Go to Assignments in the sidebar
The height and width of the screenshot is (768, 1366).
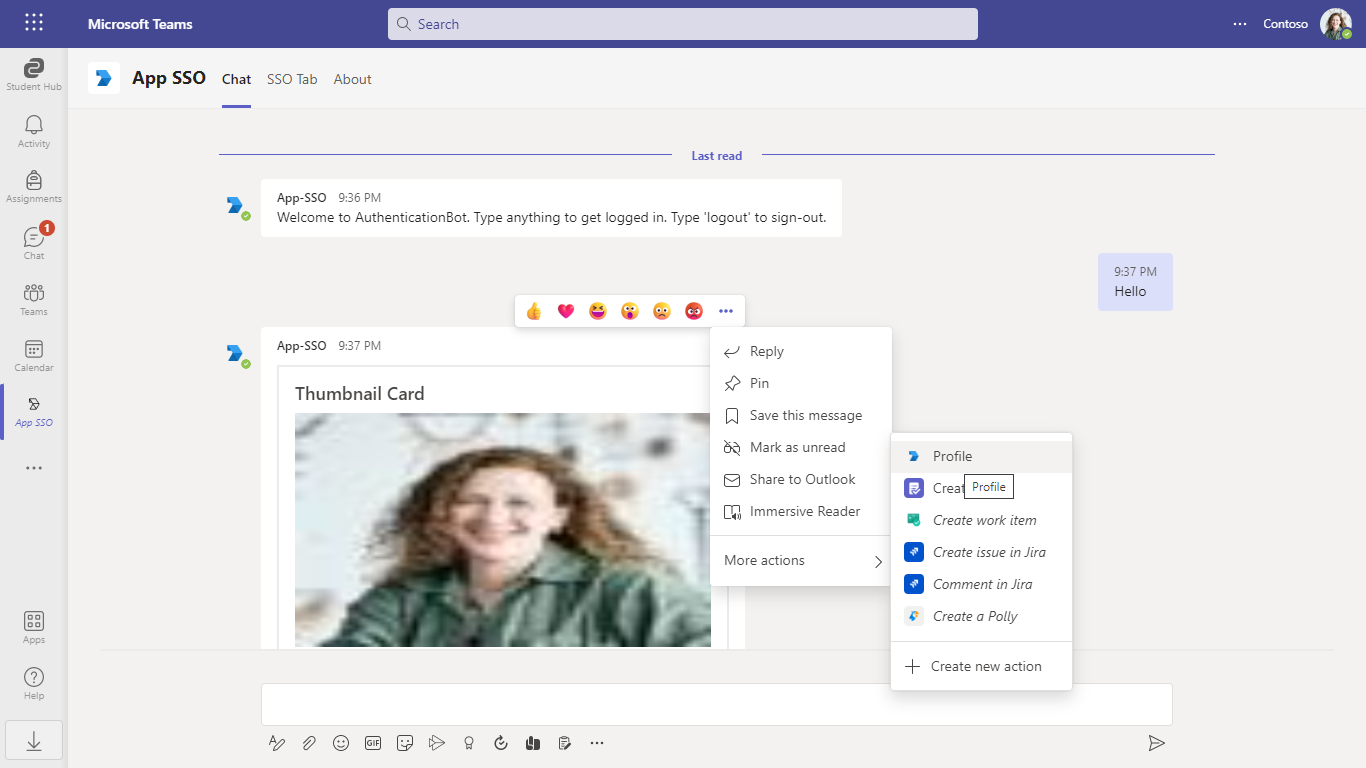tap(34, 187)
